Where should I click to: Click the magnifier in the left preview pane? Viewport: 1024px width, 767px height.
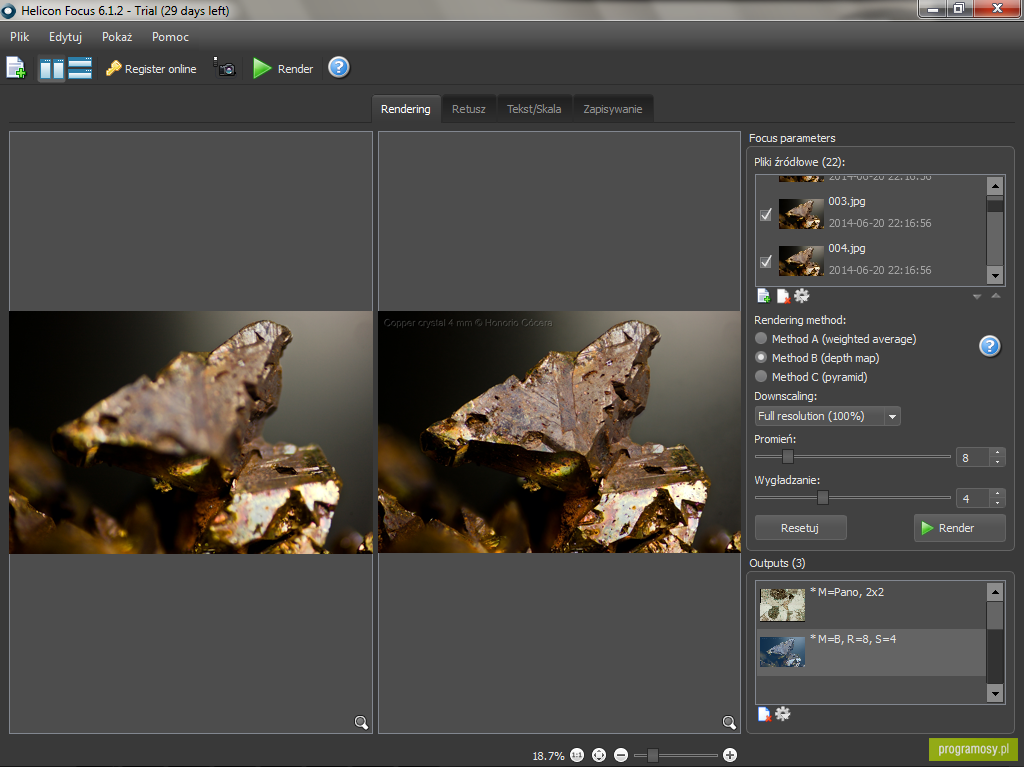point(361,723)
